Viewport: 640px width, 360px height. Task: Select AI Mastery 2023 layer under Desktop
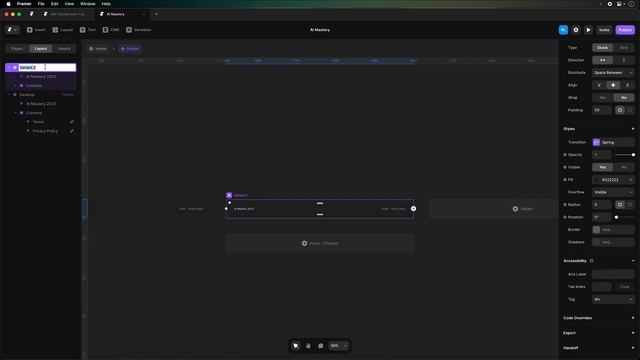pos(41,104)
